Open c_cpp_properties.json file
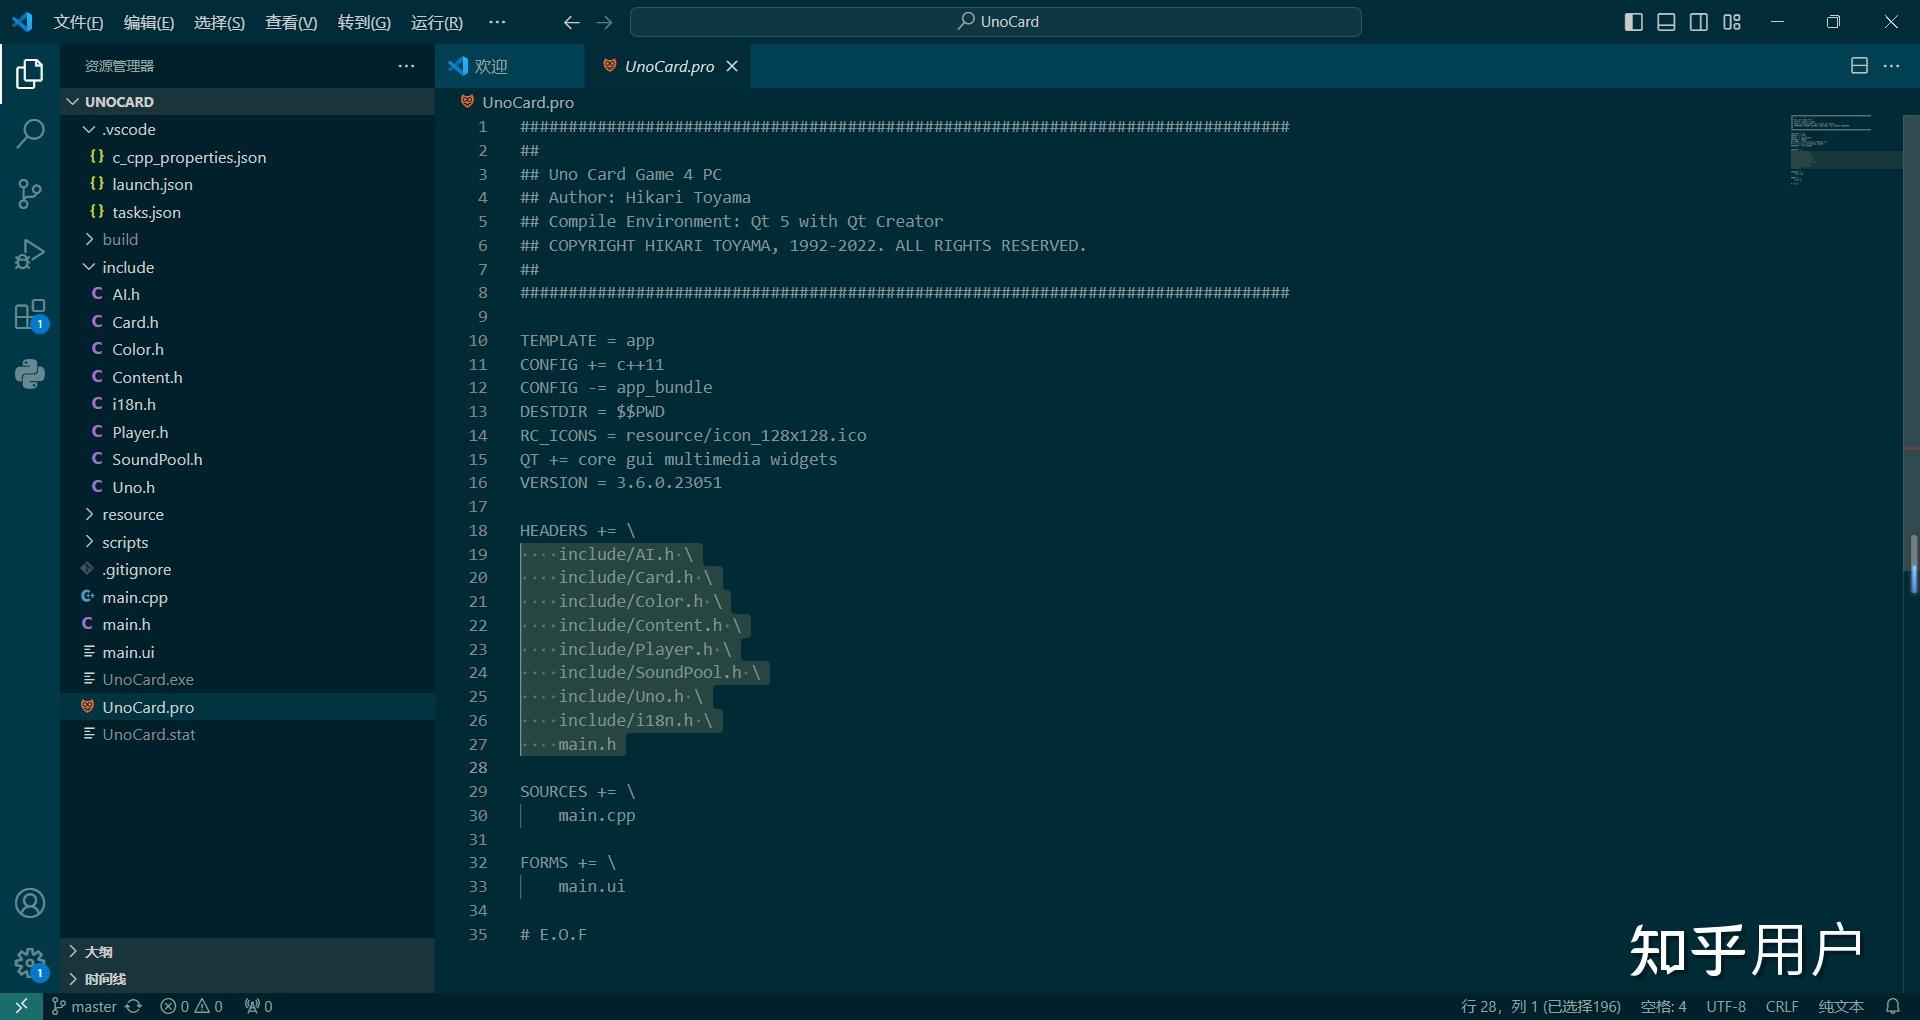1920x1020 pixels. click(x=248, y=157)
